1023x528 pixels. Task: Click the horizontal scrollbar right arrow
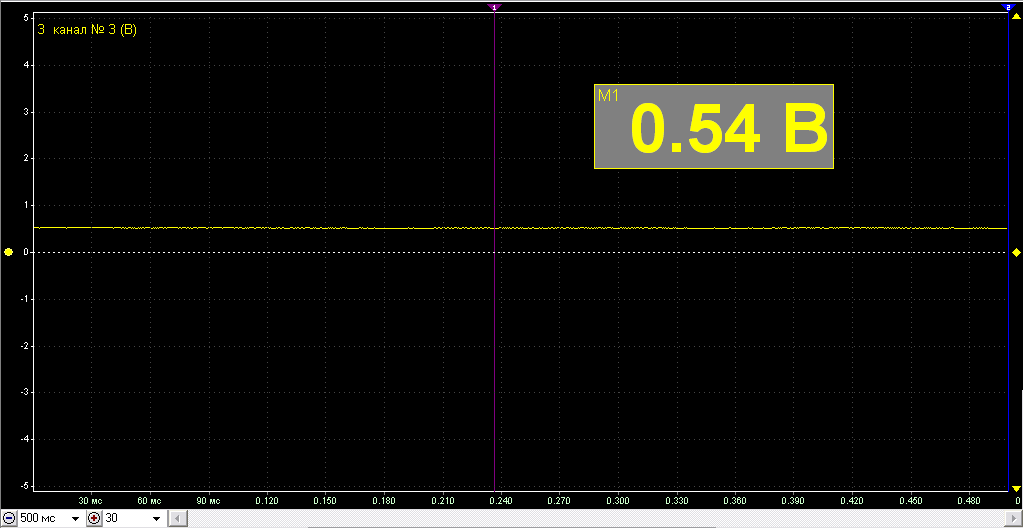1015,519
